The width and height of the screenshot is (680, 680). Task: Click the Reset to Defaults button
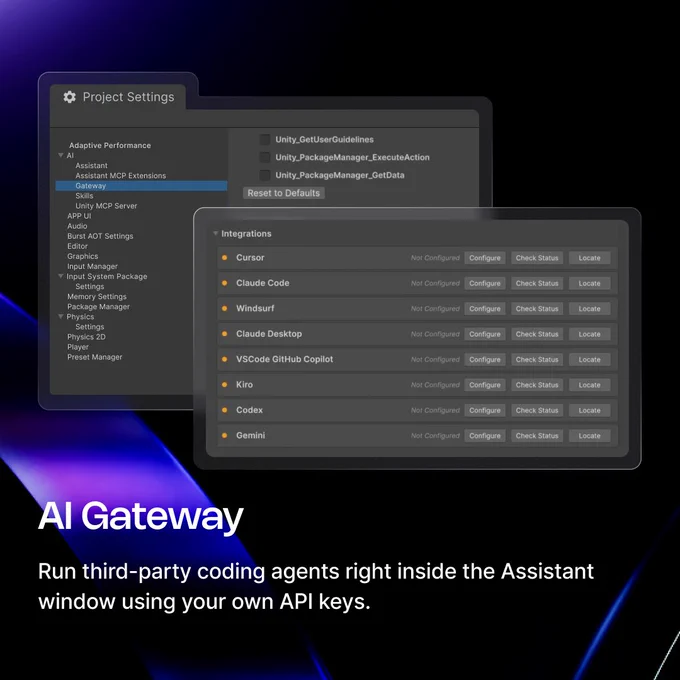point(284,193)
